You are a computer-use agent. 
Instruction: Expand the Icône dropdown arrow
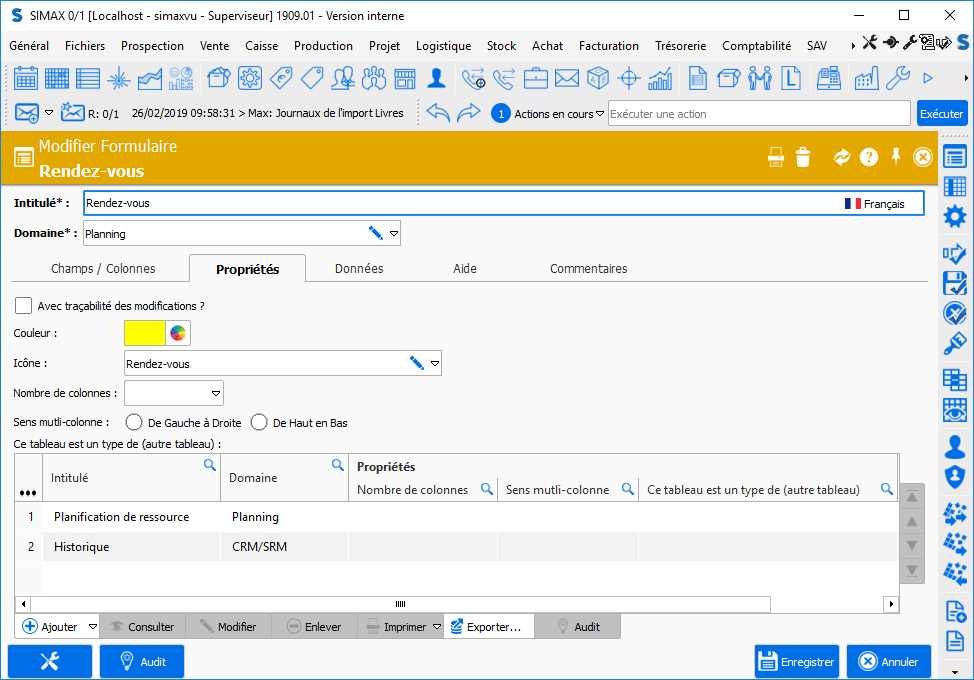(434, 364)
